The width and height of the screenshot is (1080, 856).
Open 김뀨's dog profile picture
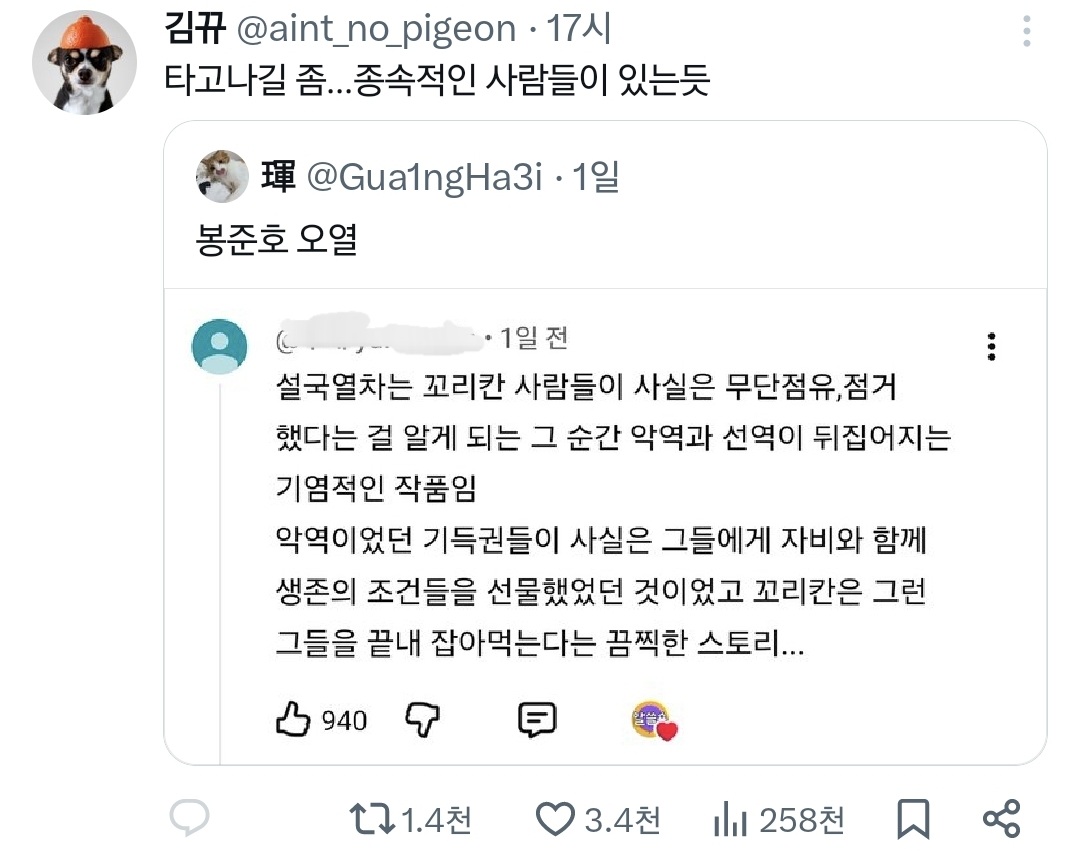(x=84, y=63)
